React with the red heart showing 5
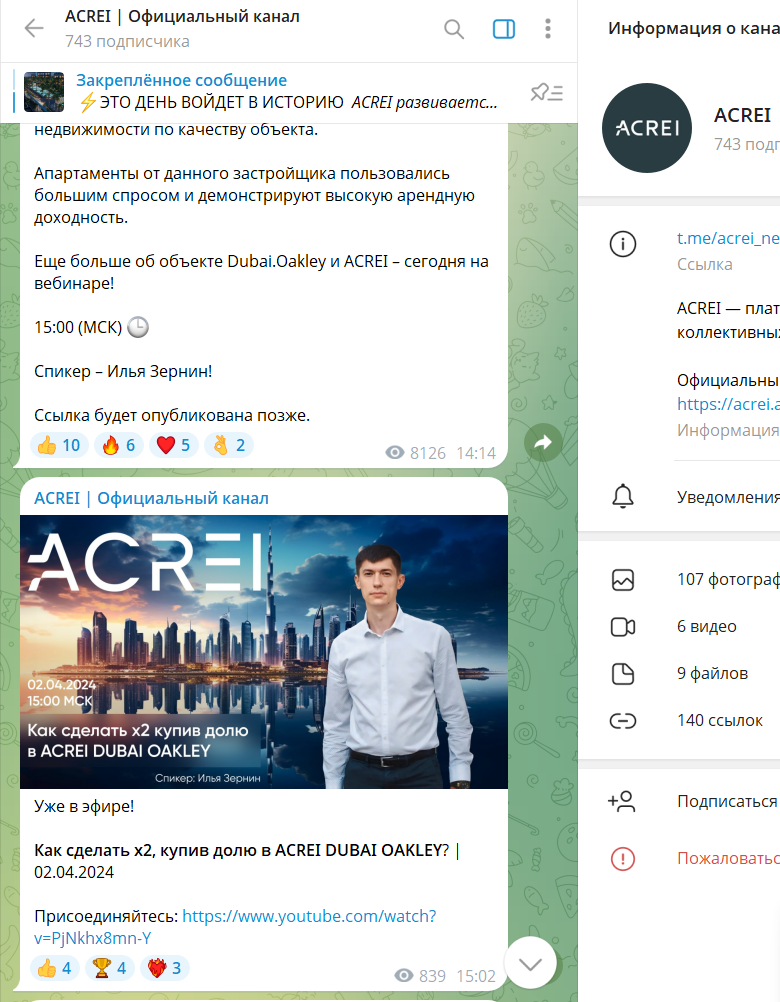The image size is (780, 1002). (174, 445)
